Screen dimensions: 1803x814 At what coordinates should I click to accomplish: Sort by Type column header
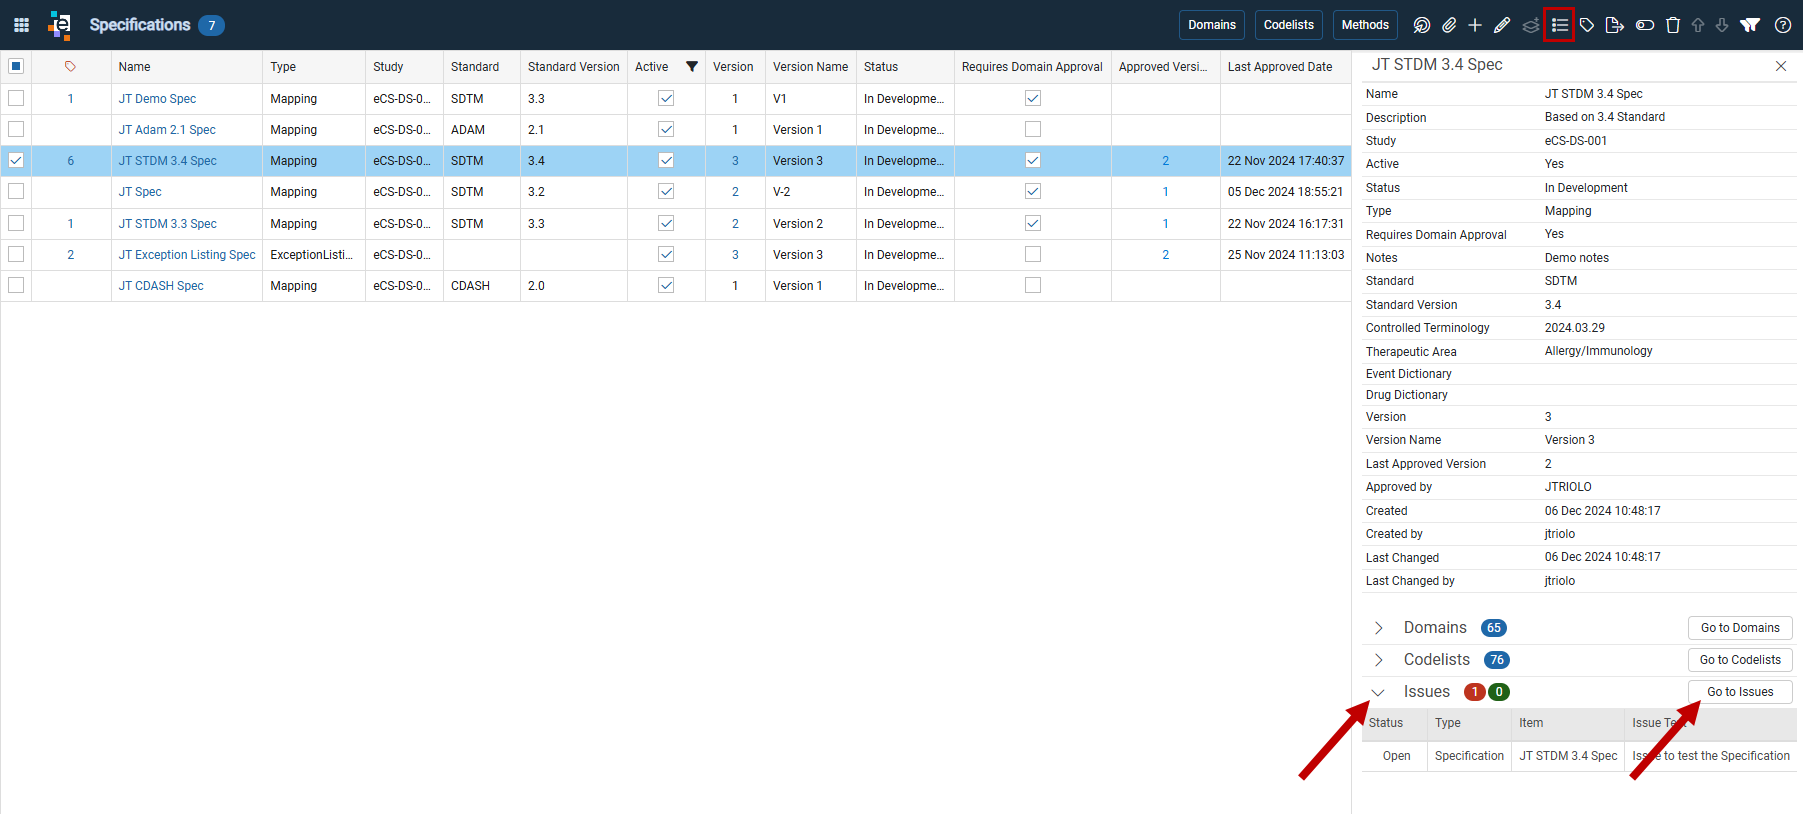click(x=283, y=67)
